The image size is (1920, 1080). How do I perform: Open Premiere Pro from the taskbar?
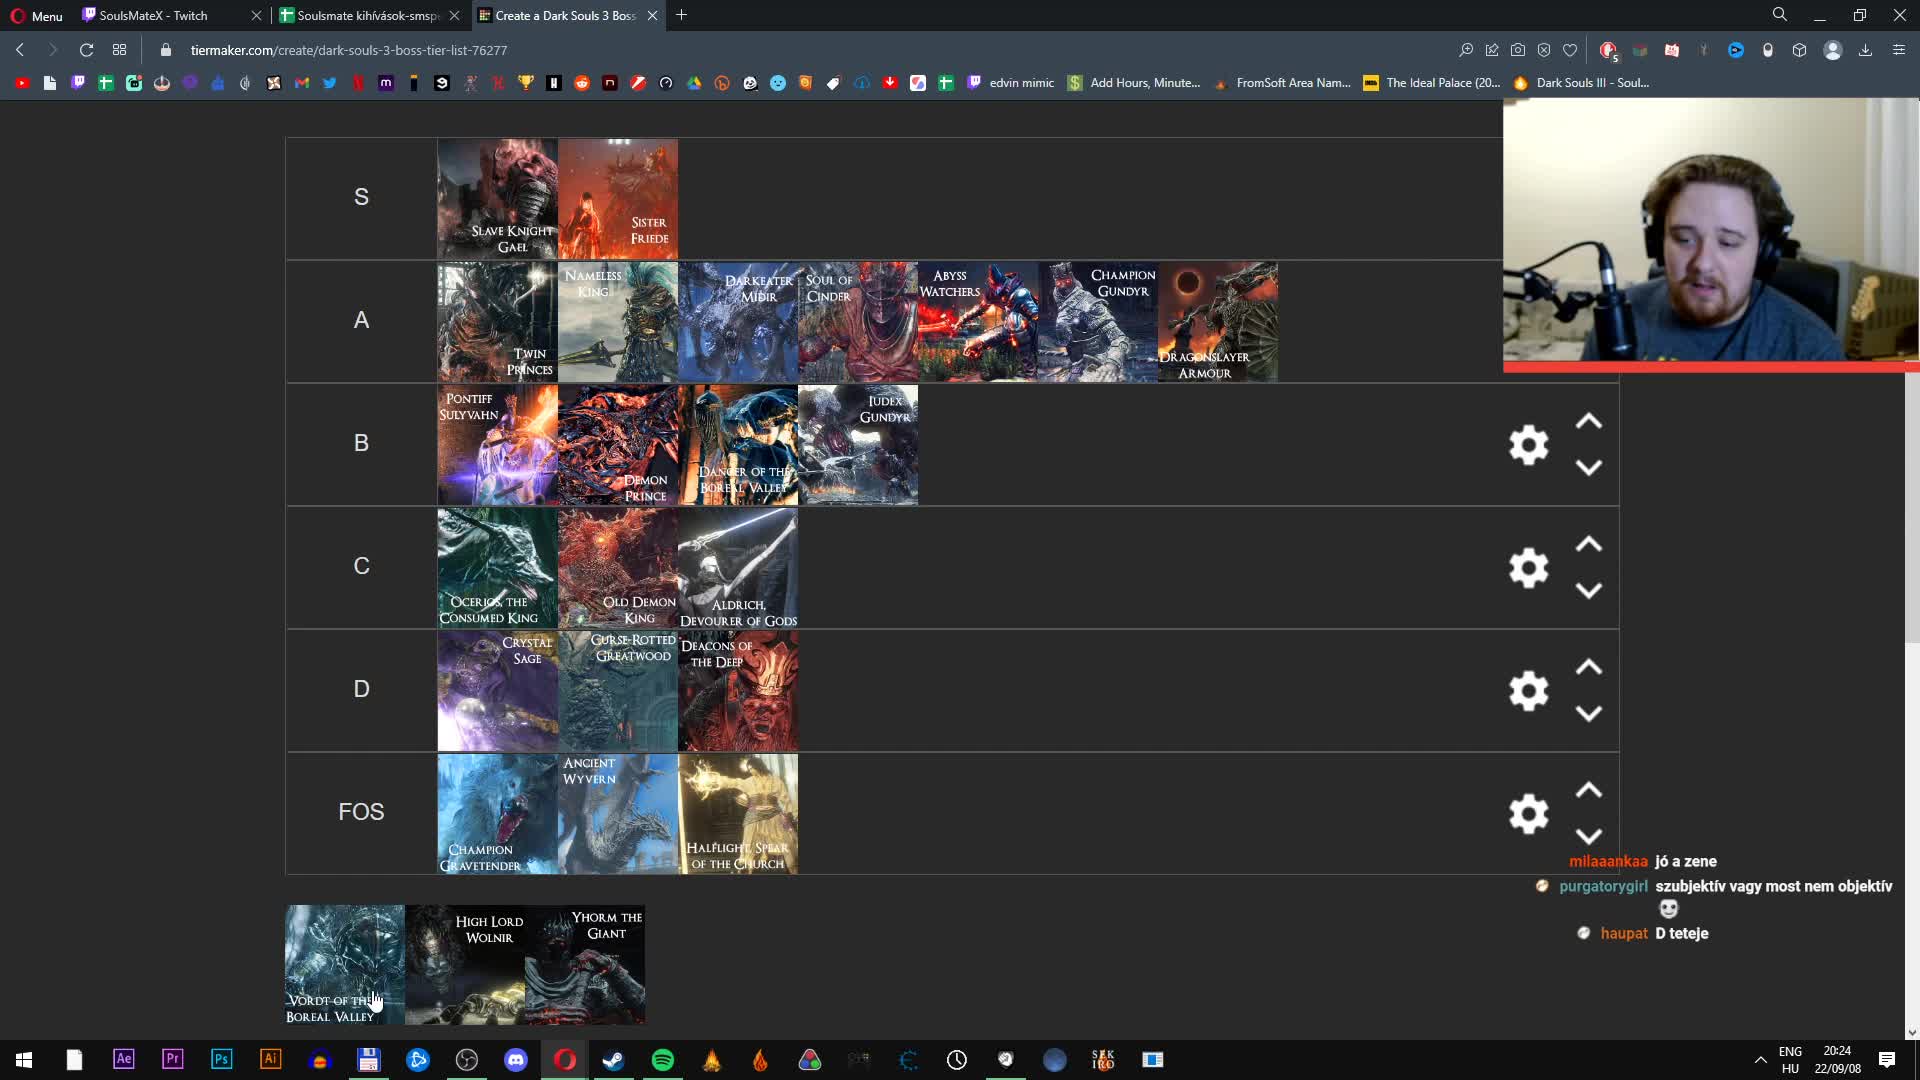(173, 1060)
